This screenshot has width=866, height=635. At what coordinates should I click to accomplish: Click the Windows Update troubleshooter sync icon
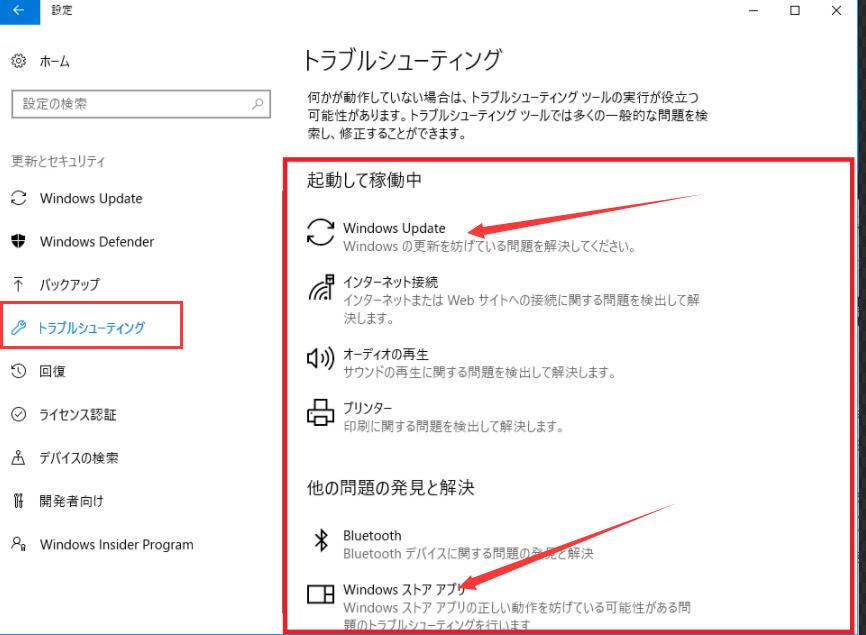[320, 234]
